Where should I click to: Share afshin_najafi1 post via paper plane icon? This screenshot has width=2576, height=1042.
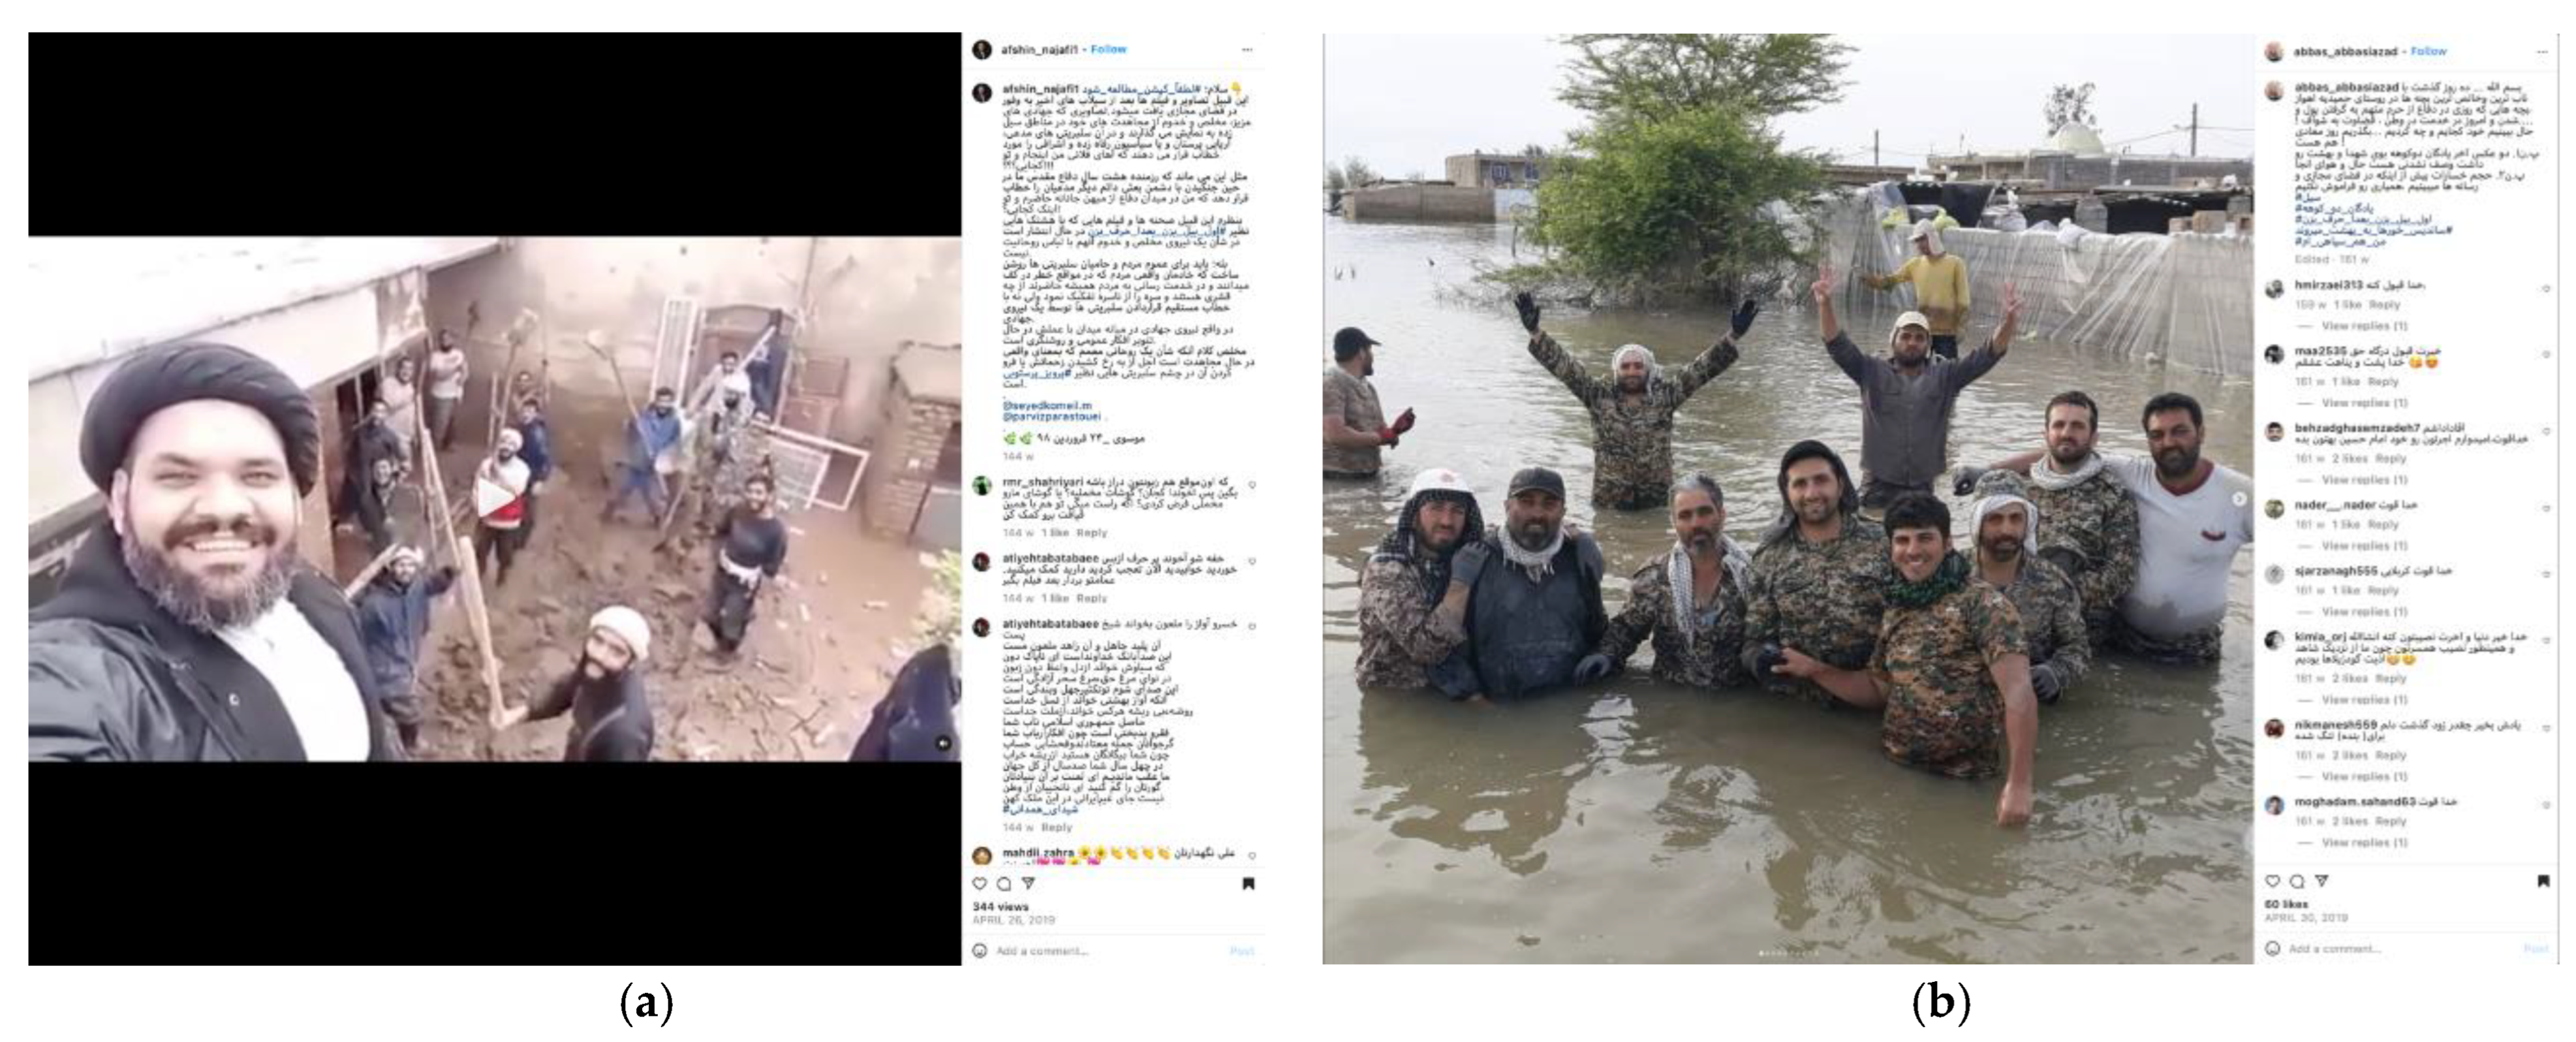point(1027,884)
